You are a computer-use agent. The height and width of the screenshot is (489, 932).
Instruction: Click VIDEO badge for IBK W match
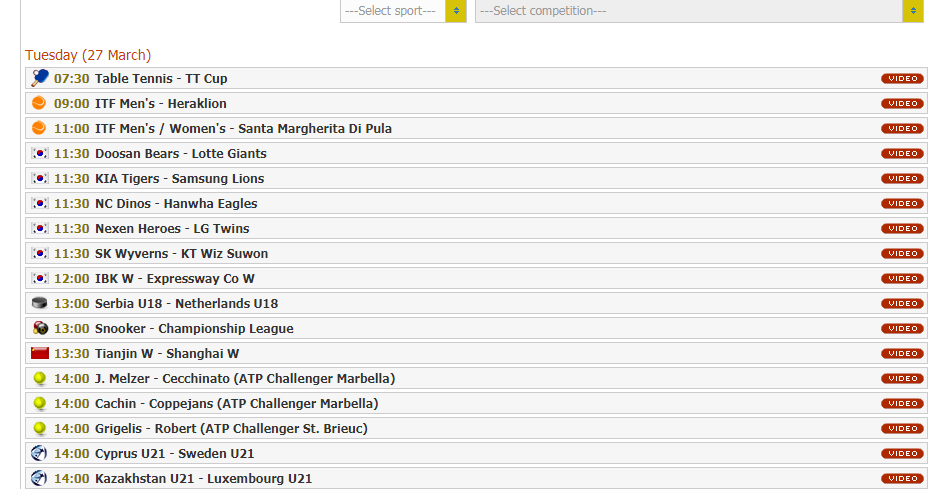(x=902, y=278)
